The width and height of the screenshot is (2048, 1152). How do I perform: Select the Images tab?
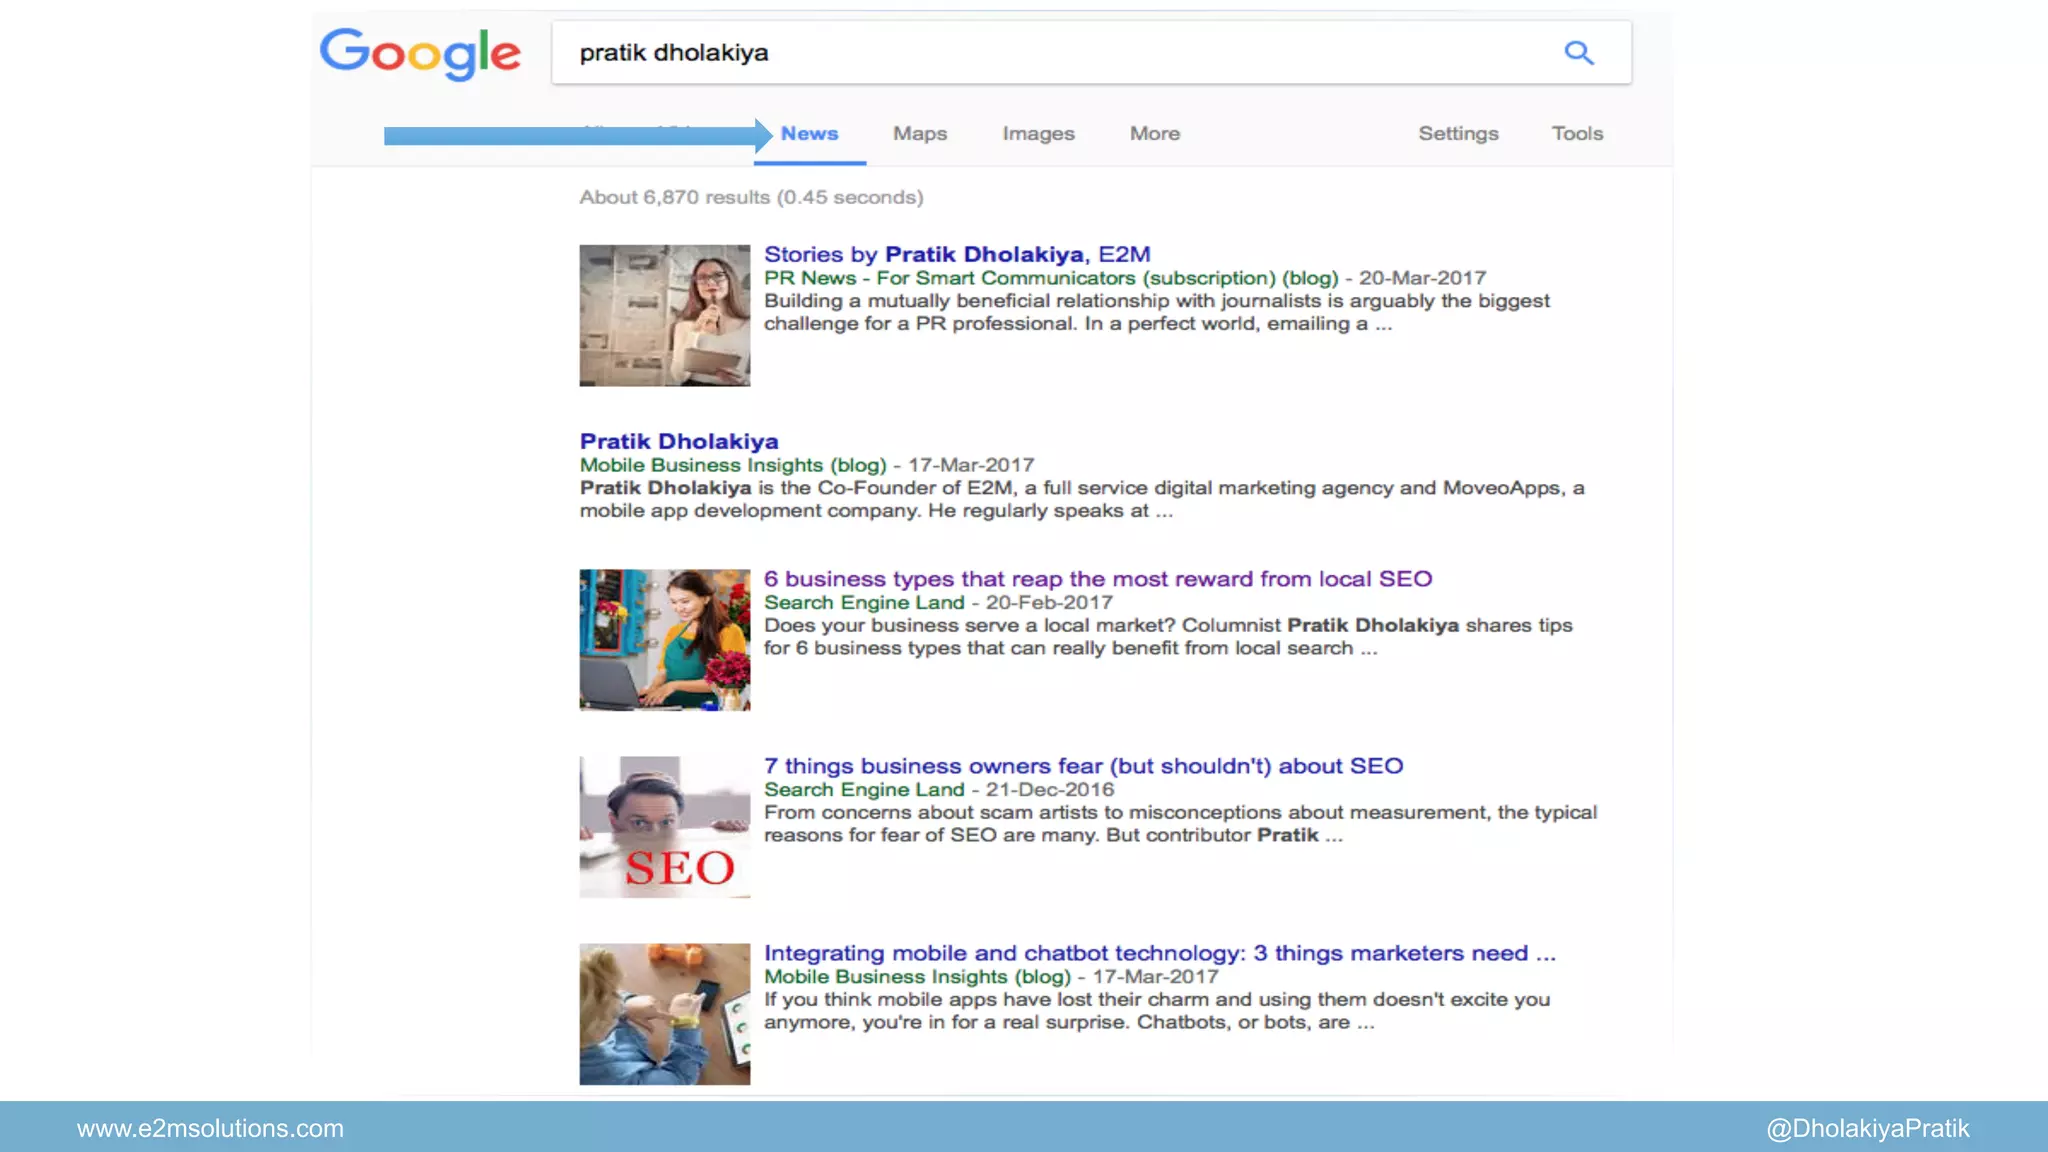click(x=1038, y=134)
